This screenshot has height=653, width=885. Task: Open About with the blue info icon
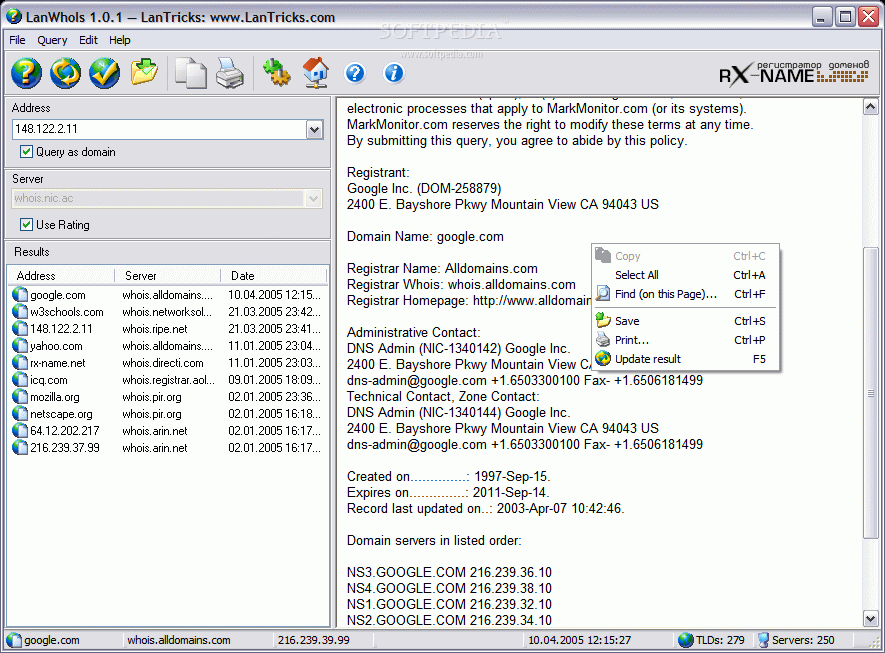tap(394, 73)
